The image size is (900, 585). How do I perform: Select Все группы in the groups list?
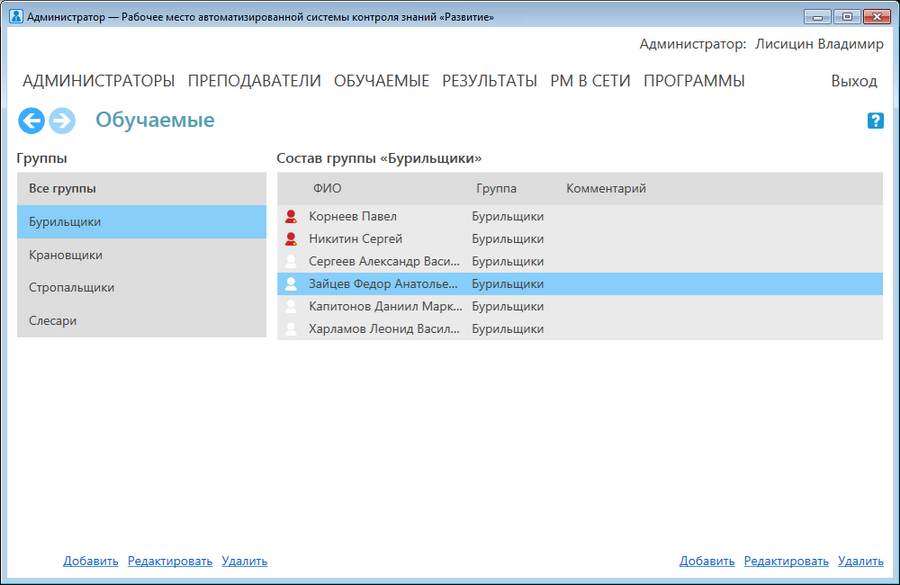(x=142, y=188)
